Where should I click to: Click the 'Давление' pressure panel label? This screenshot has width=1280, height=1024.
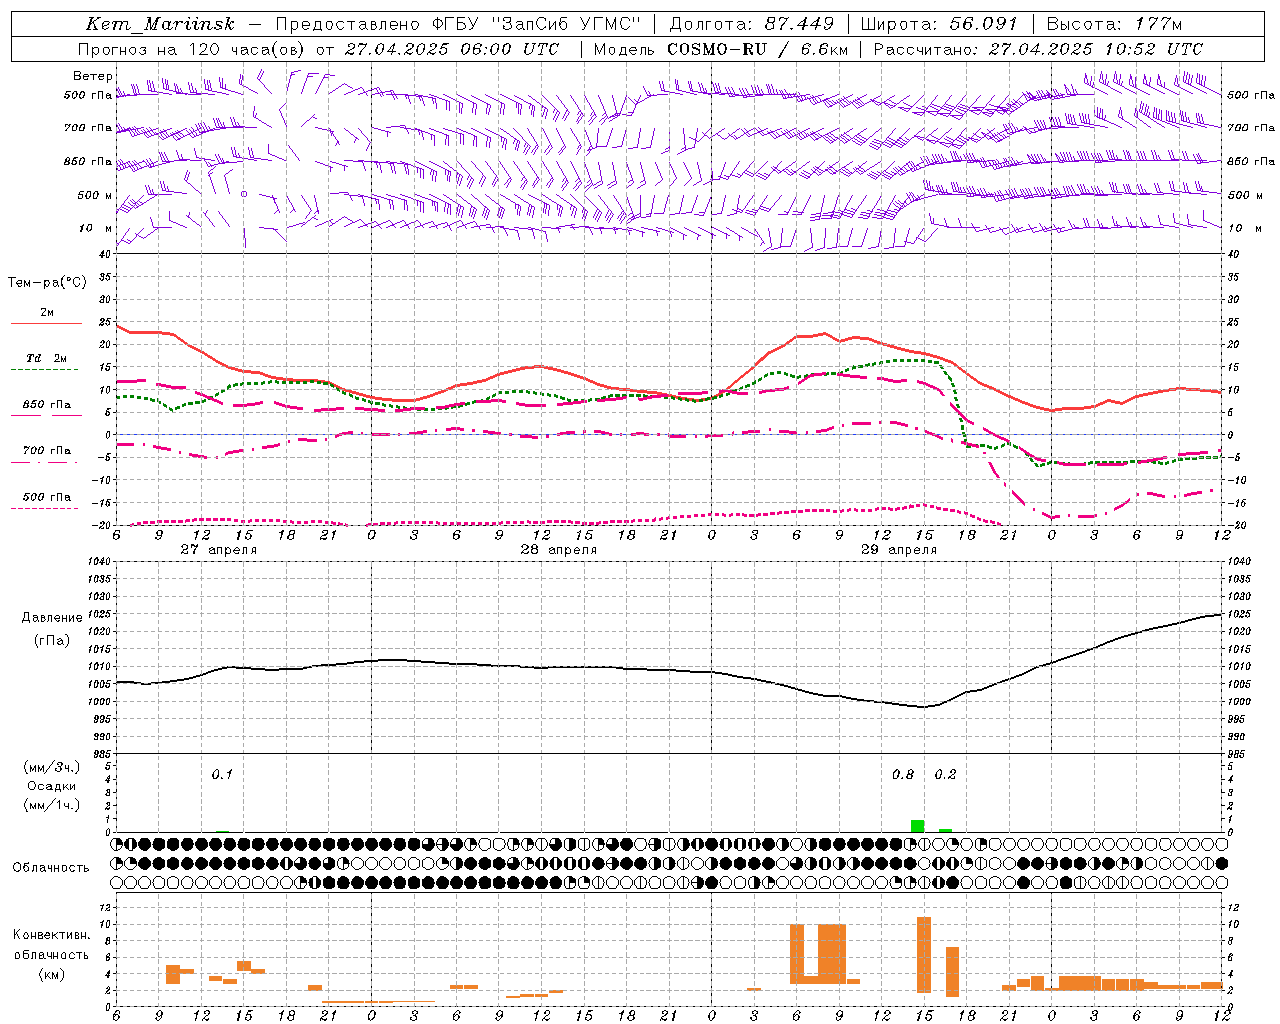click(52, 618)
